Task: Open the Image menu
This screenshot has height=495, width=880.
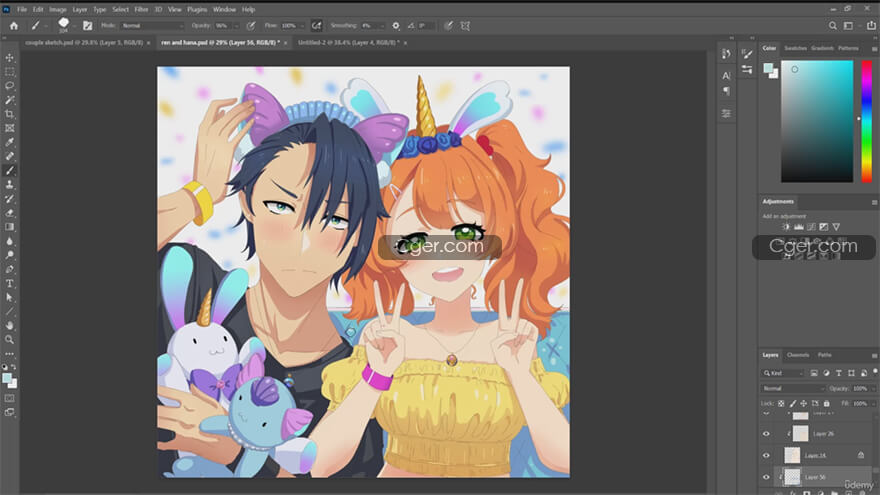Action: tap(57, 10)
